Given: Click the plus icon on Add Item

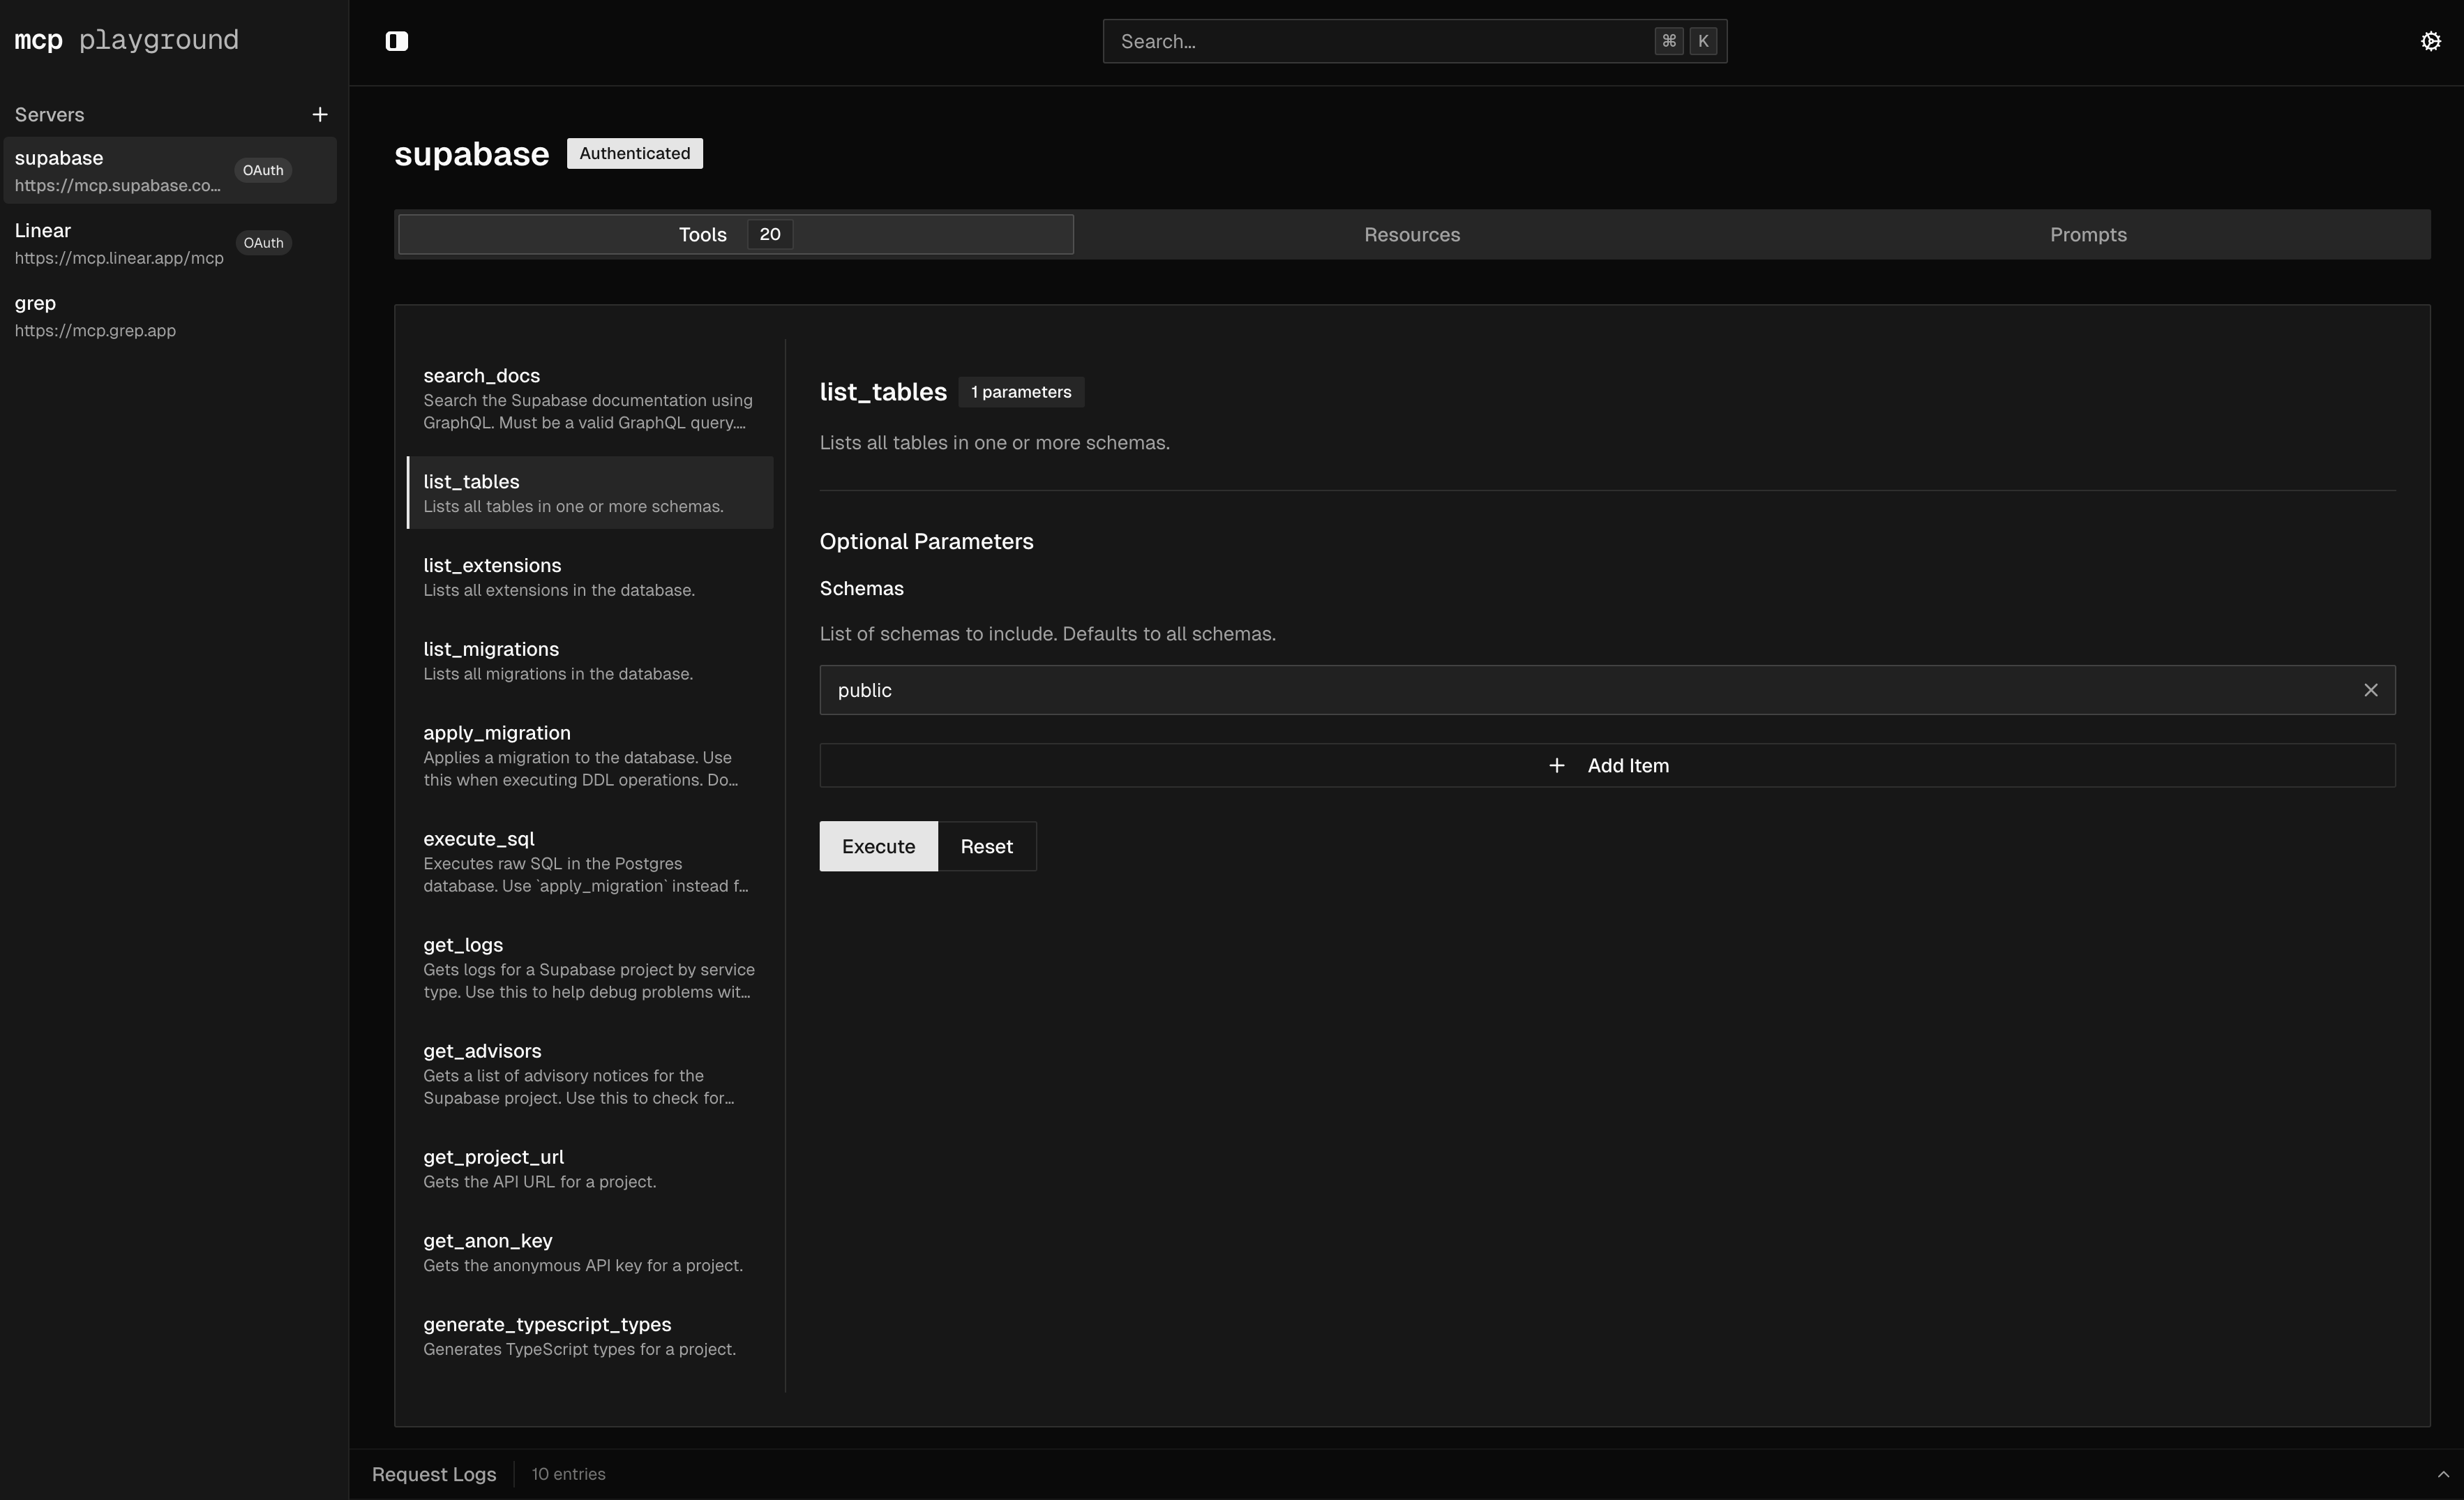Looking at the screenshot, I should [x=1556, y=765].
